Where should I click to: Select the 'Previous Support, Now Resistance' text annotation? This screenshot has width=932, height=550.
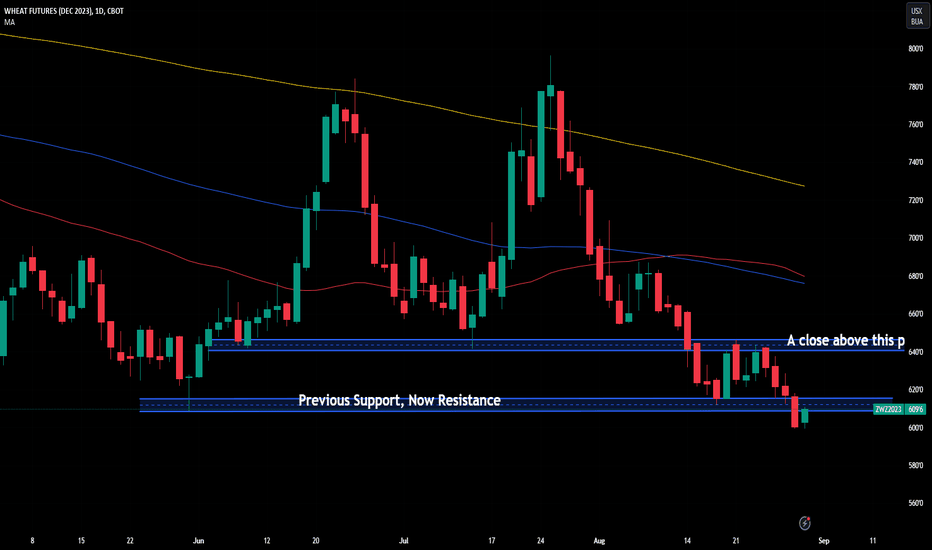pos(399,401)
